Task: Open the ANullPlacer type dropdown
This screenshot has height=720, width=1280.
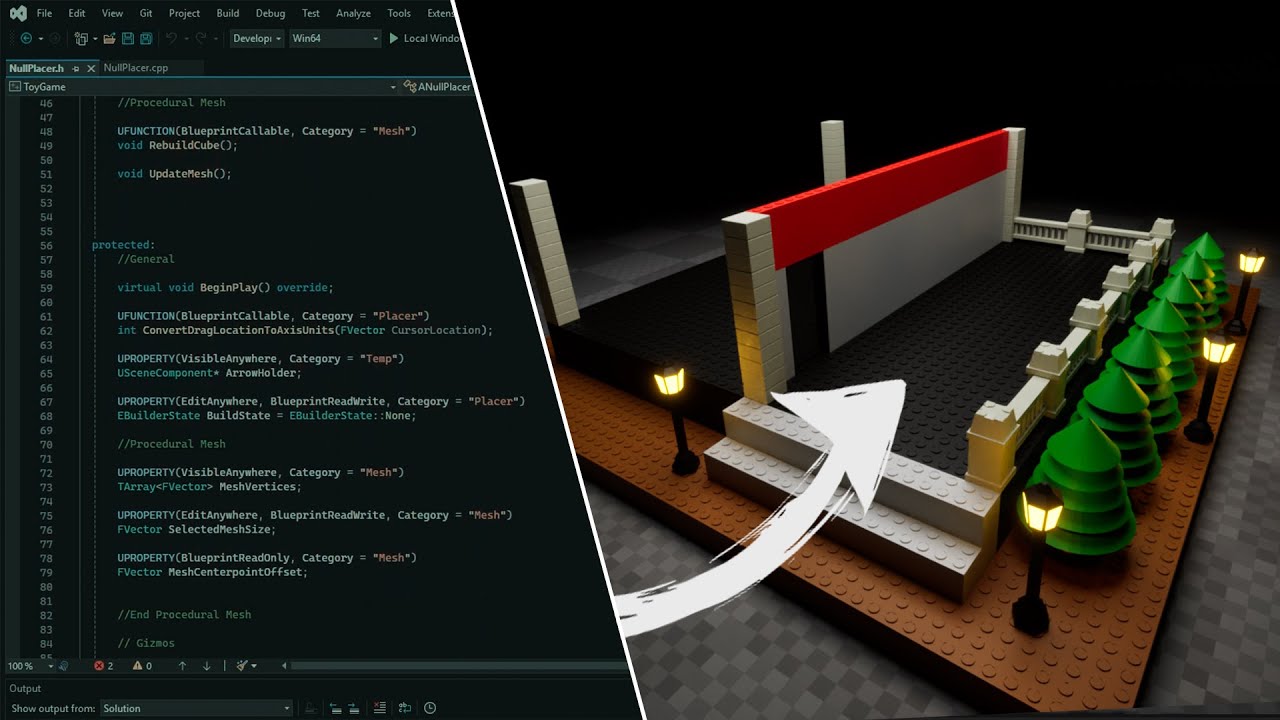Action: click(x=437, y=87)
